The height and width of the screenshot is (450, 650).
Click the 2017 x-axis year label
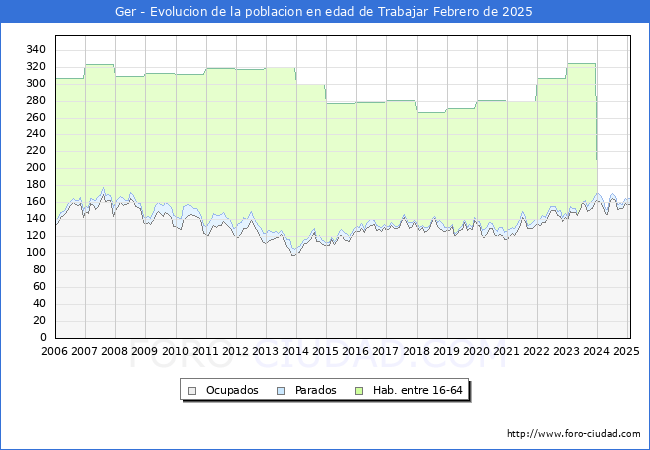pyautogui.click(x=386, y=351)
